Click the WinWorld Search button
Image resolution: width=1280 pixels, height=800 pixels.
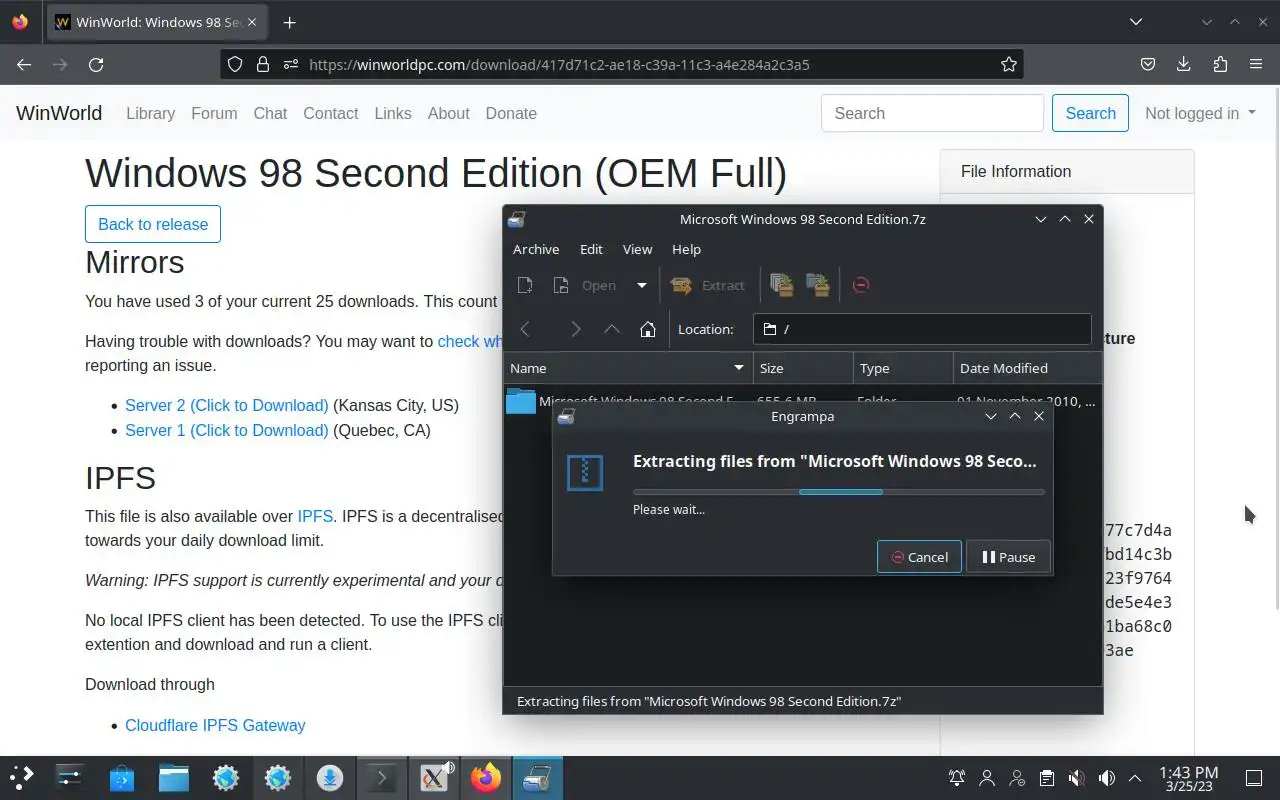coord(1090,113)
